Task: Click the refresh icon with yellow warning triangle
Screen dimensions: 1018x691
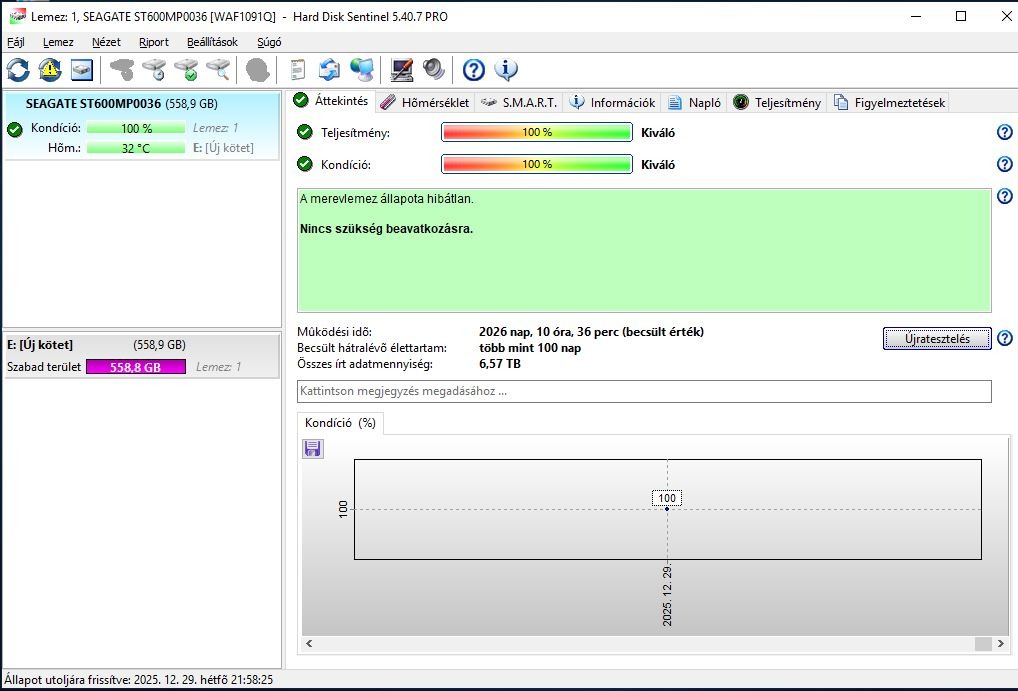Action: click(x=50, y=69)
